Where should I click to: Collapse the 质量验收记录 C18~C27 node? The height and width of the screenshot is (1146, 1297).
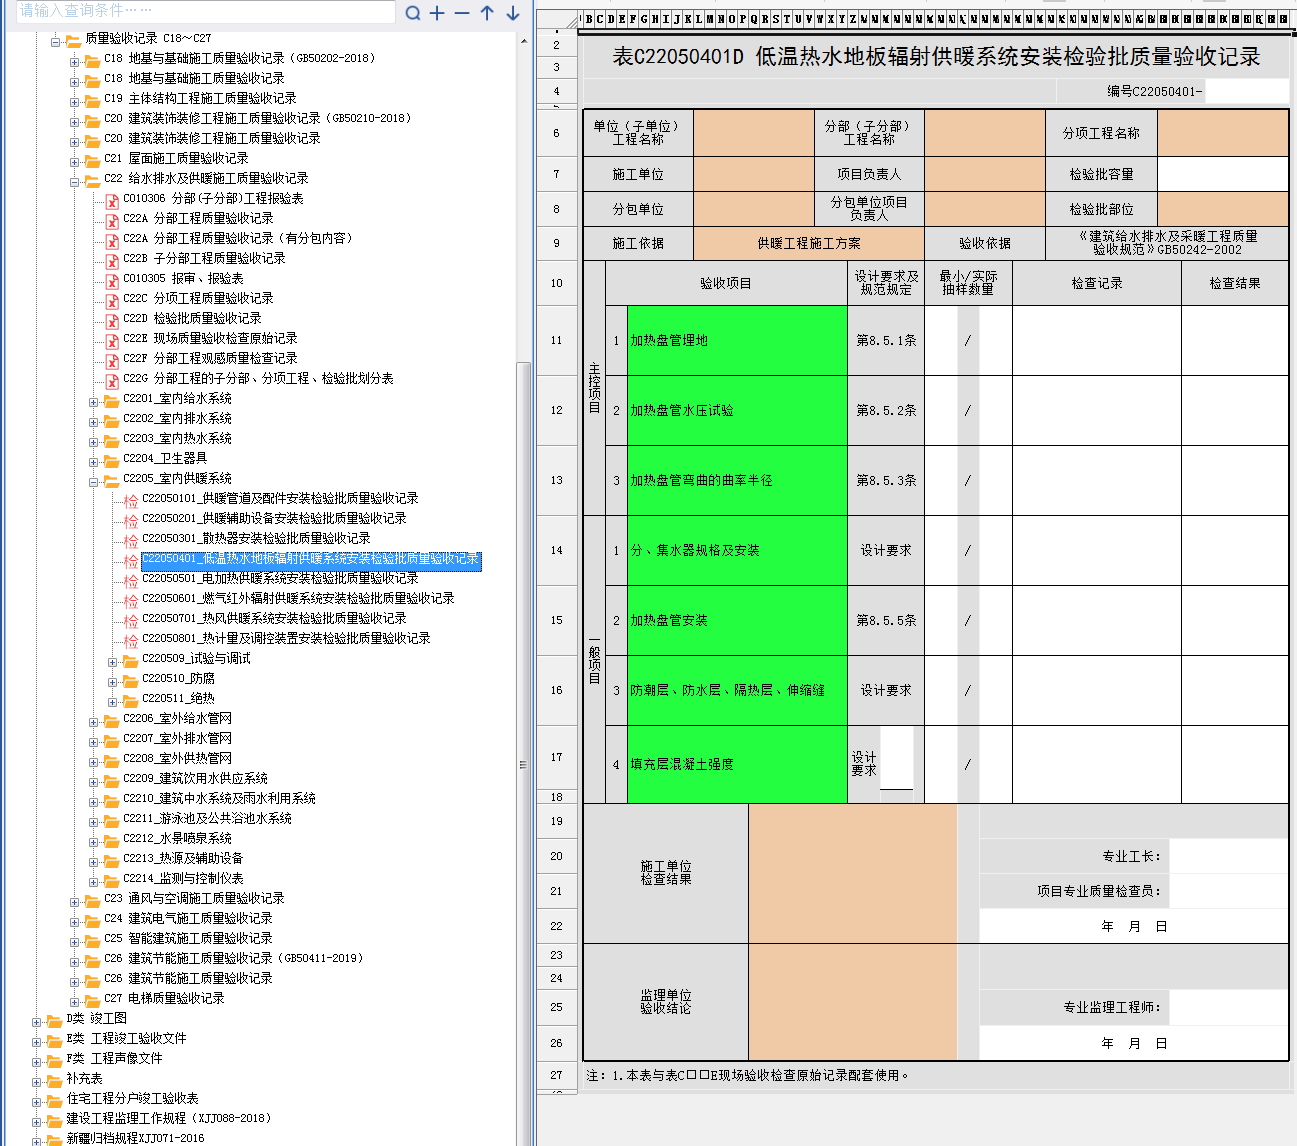tap(55, 41)
